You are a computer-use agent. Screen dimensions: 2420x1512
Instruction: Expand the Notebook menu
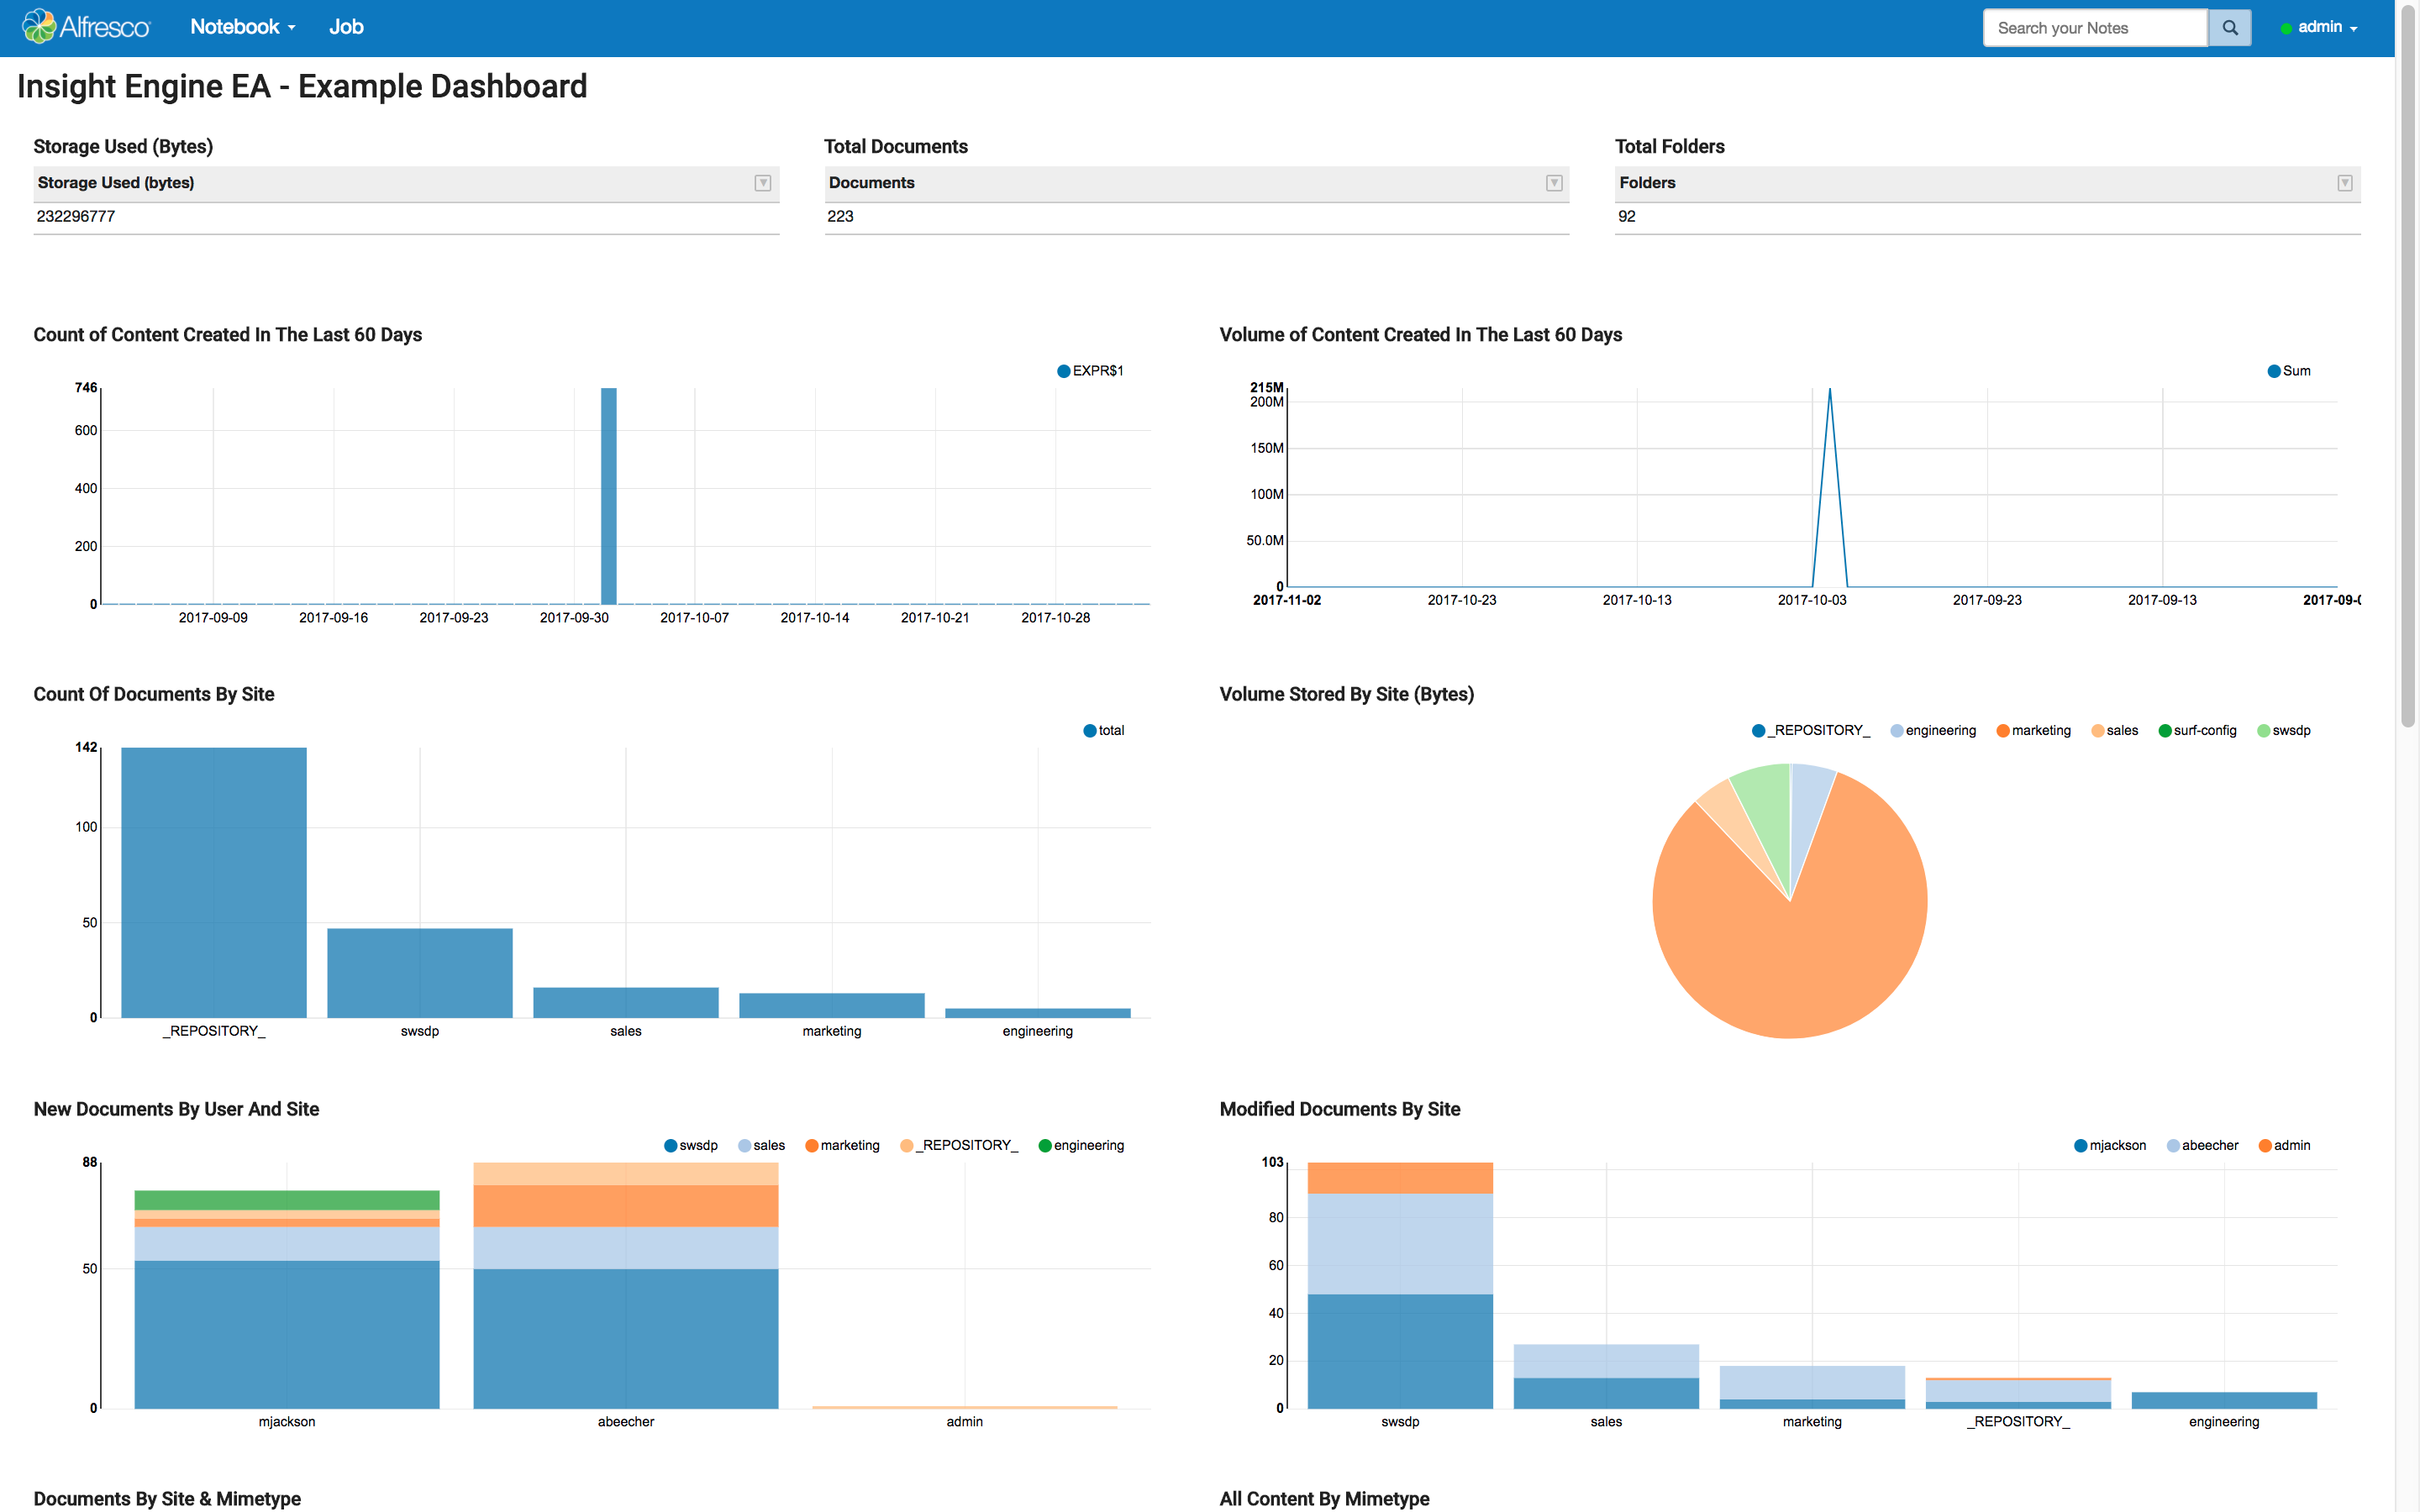tap(242, 27)
